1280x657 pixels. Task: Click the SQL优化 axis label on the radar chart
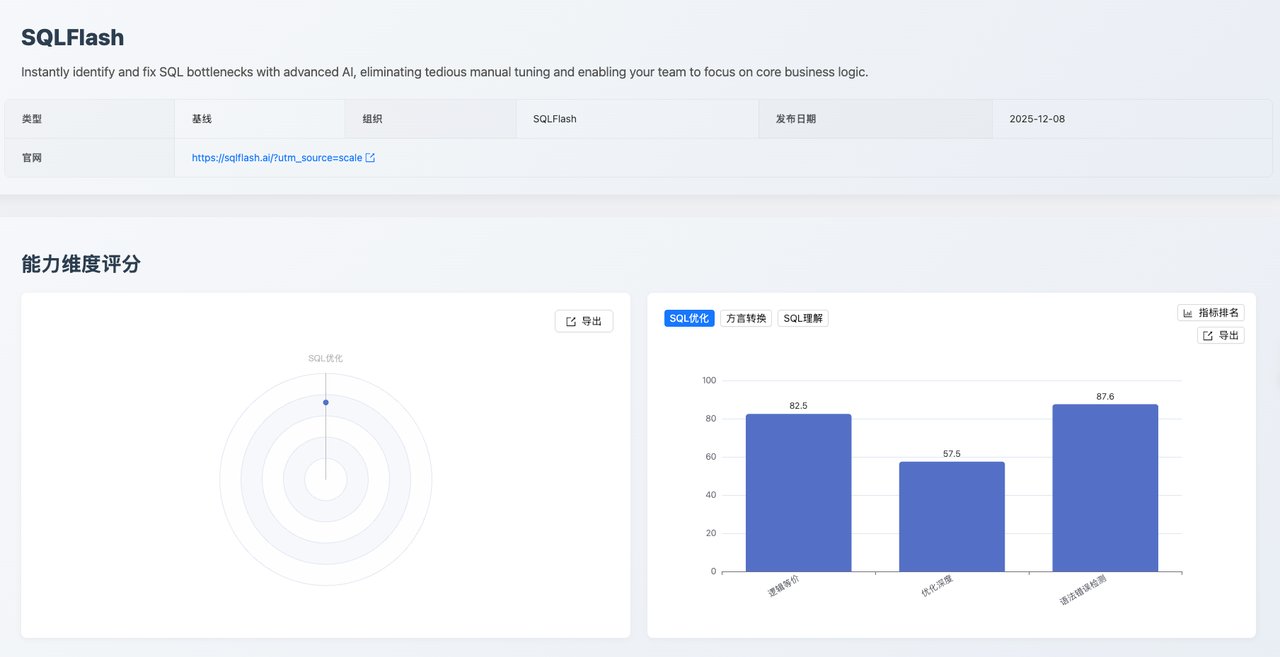[326, 358]
